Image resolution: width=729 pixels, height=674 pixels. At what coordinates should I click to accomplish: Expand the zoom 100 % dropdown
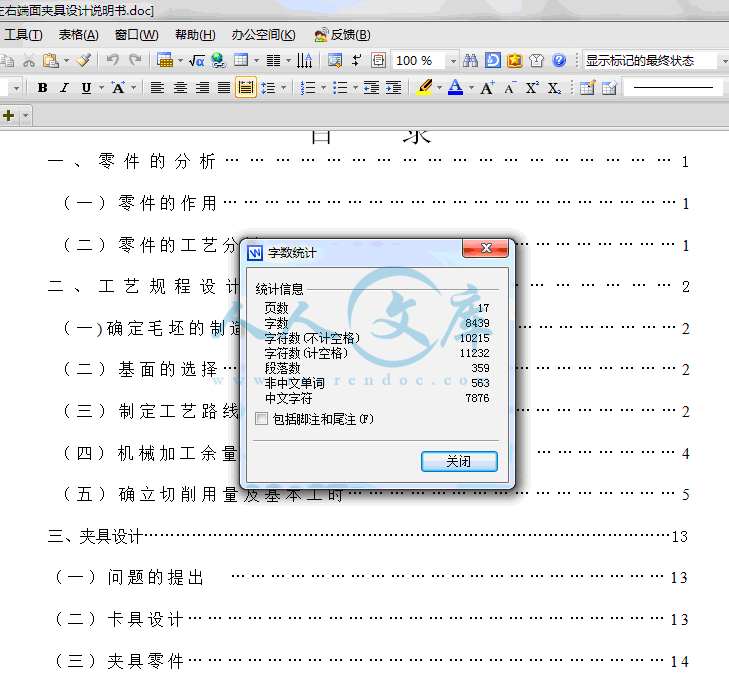(x=453, y=61)
